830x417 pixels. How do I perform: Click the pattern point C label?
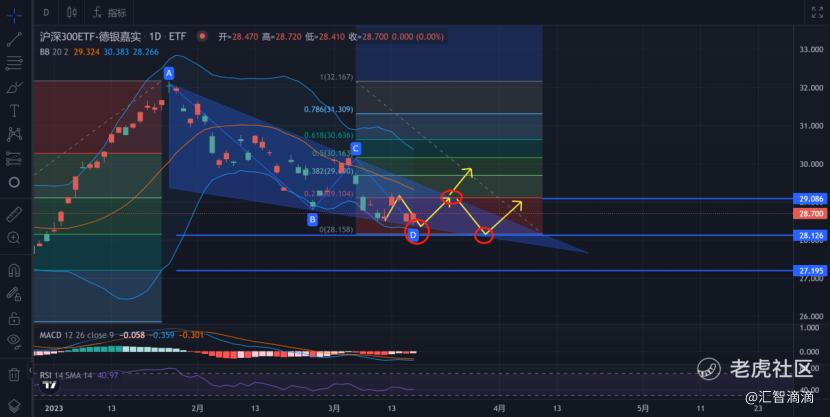[356, 148]
